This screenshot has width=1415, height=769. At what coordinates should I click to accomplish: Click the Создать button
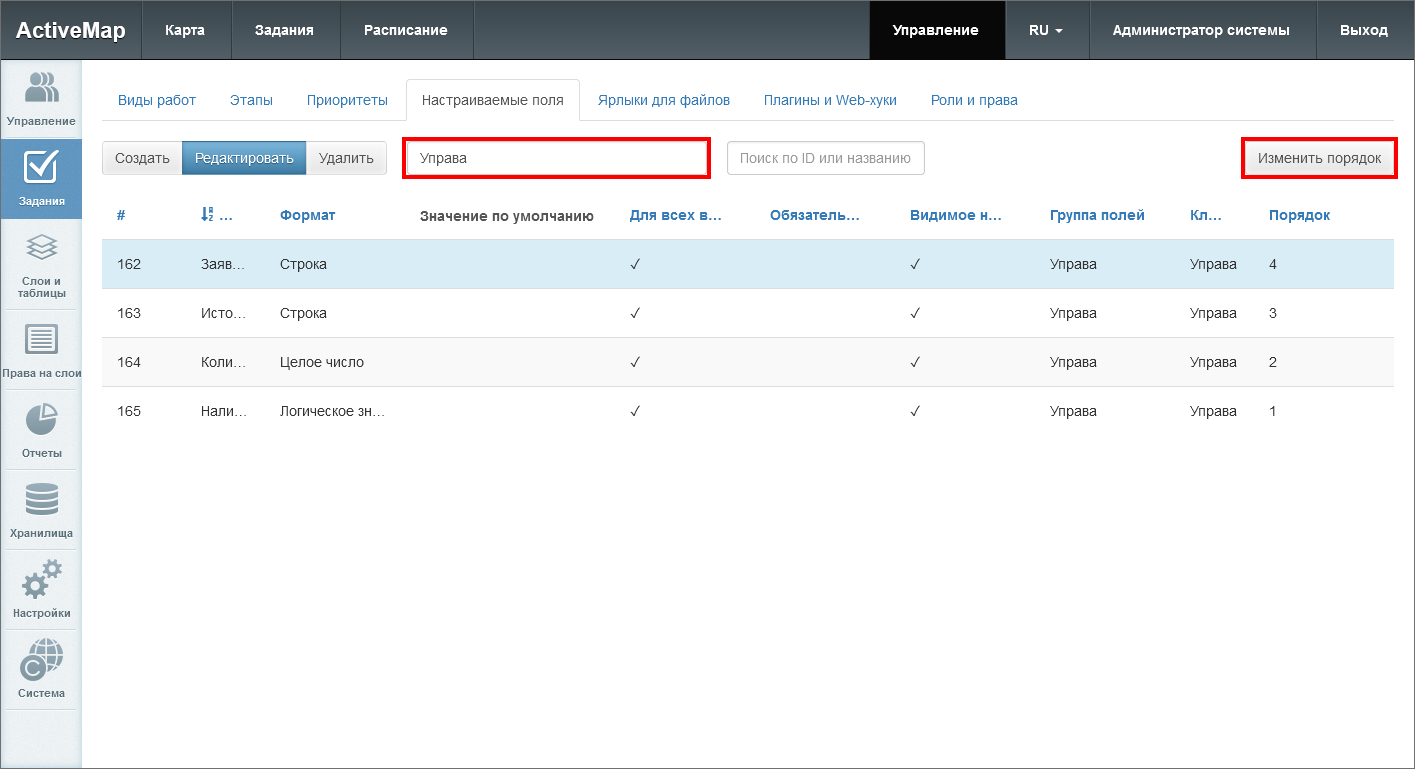click(142, 158)
